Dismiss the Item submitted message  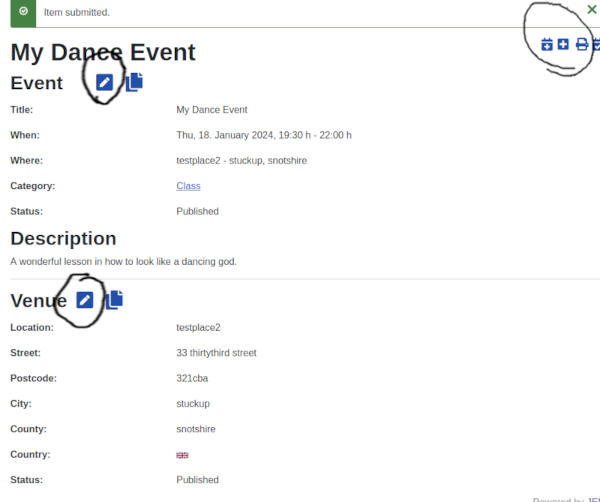pyautogui.click(x=592, y=10)
